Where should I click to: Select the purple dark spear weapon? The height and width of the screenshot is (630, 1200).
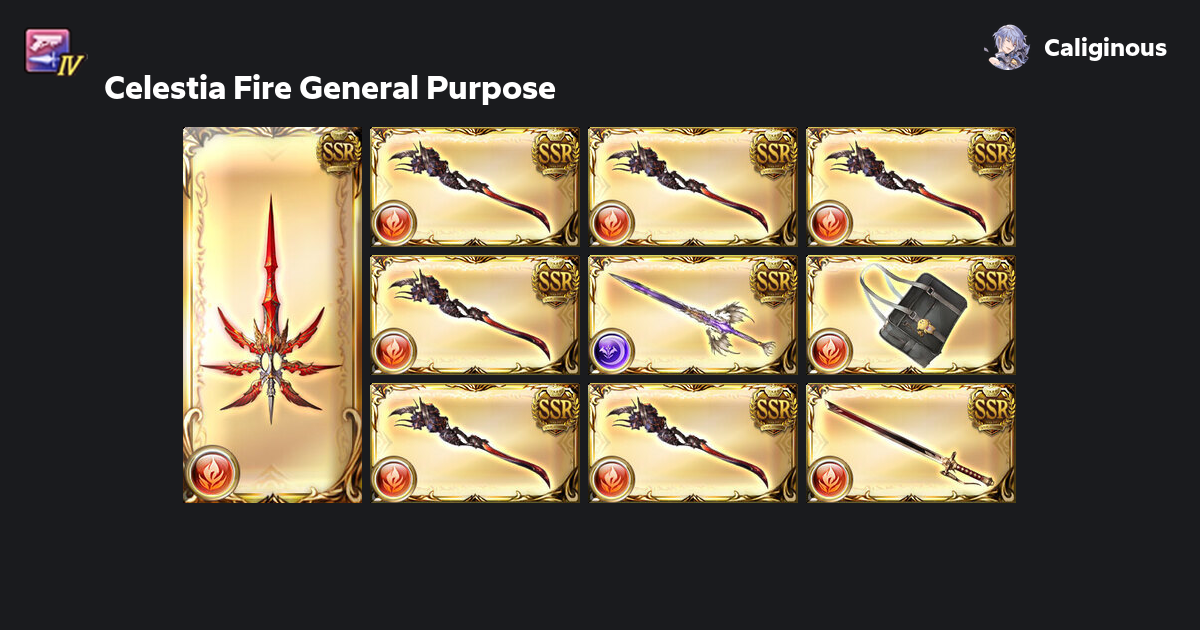693,315
